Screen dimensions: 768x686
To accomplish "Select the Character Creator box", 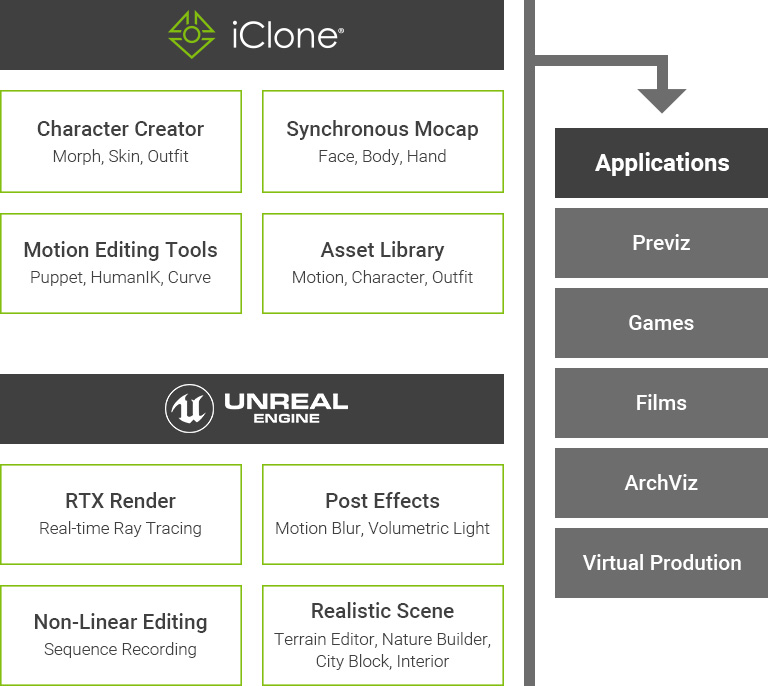I will pos(121,141).
